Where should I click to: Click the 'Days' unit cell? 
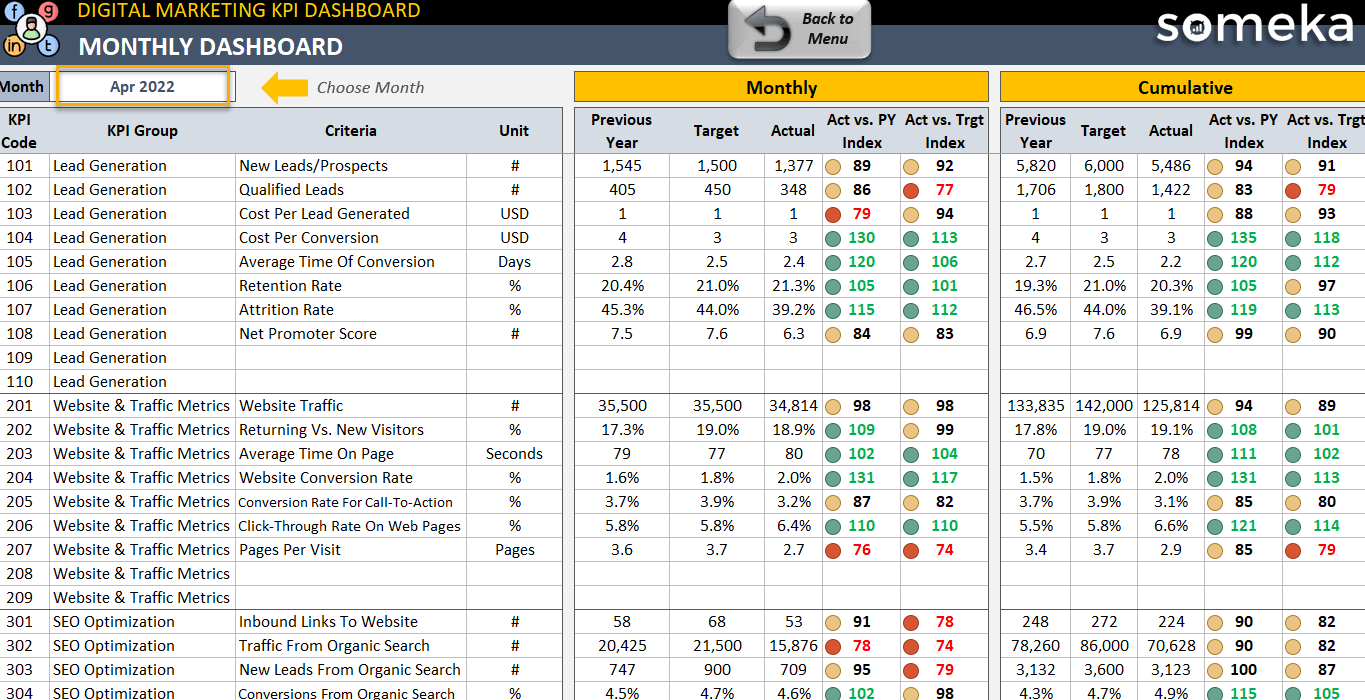click(x=514, y=262)
